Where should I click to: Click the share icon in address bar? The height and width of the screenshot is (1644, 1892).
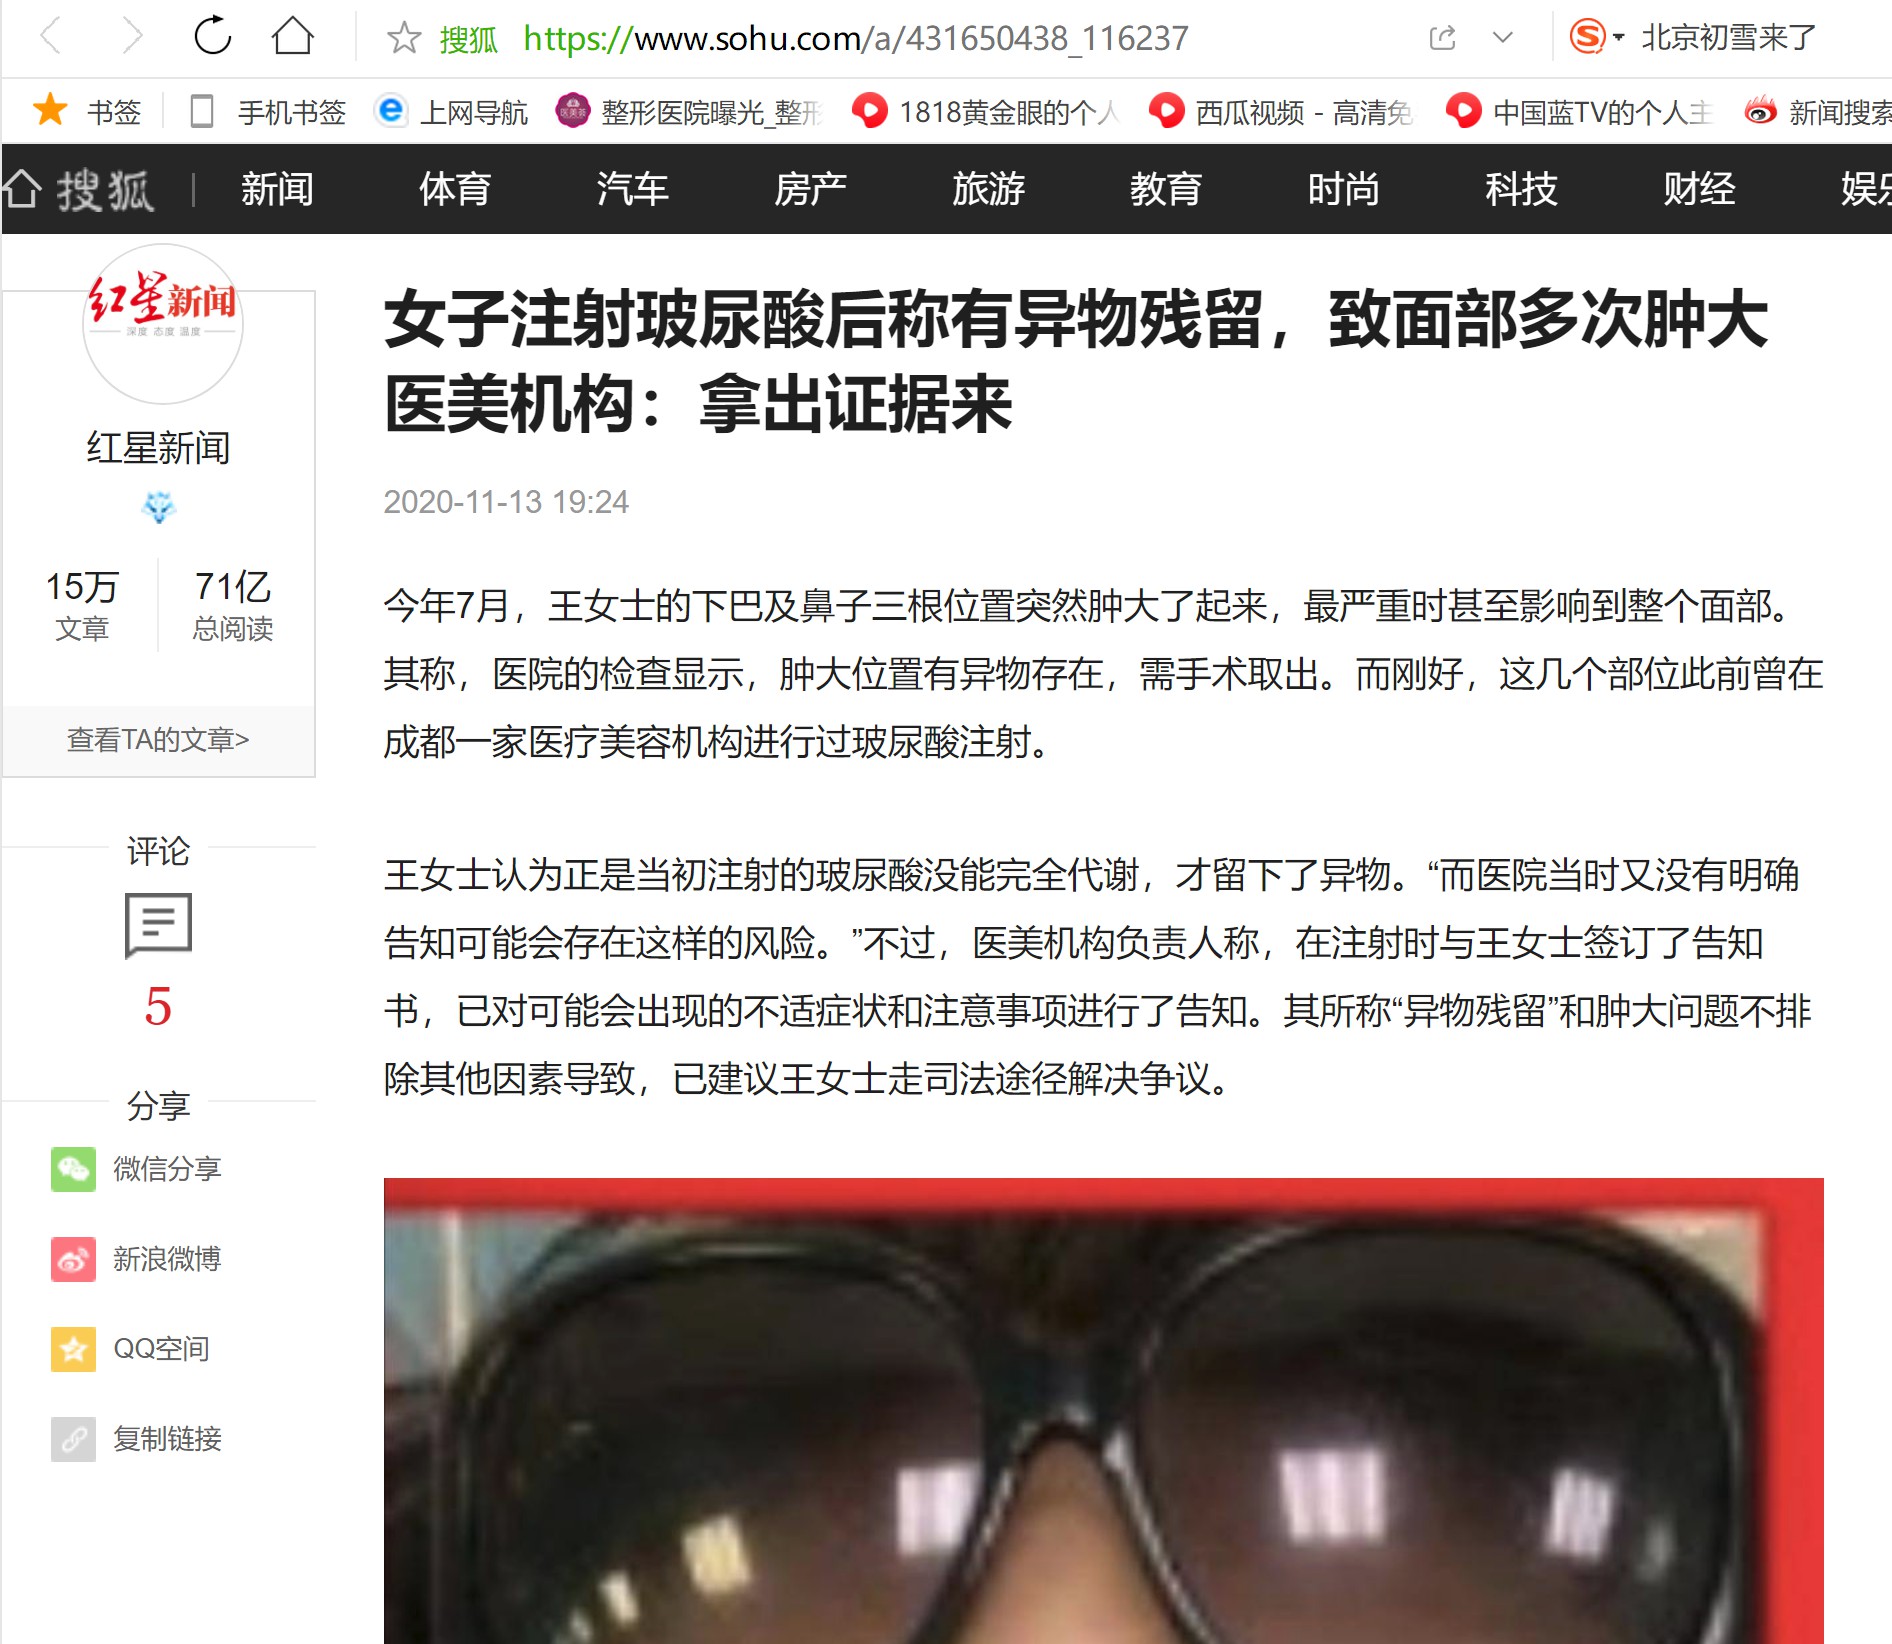pos(1442,38)
